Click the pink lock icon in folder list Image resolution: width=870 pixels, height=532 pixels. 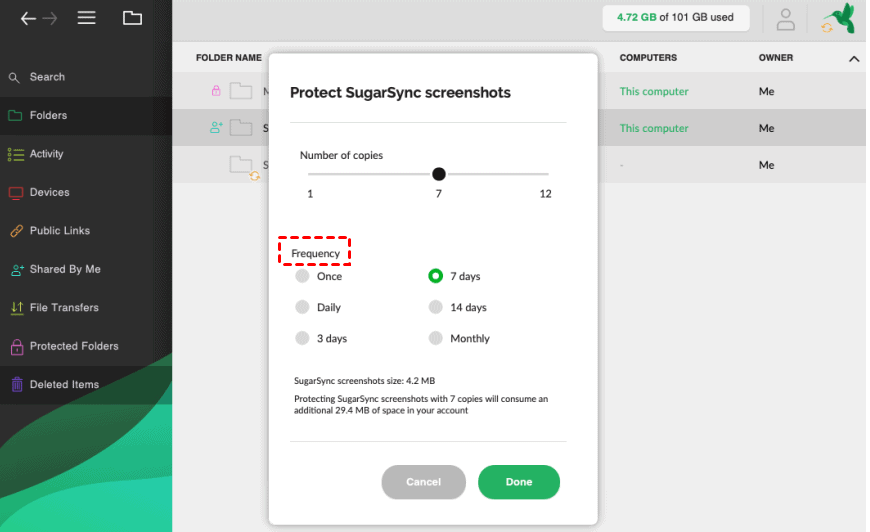click(215, 91)
